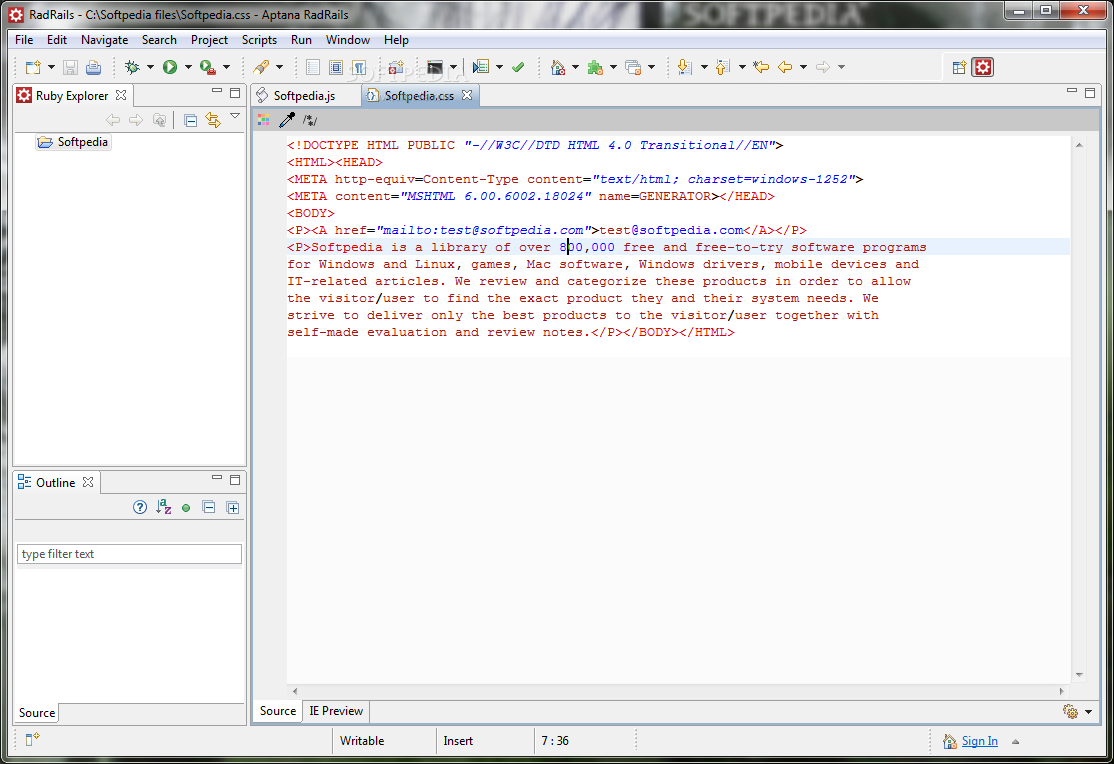Click the Insert mode status entry
1114x764 pixels.
(458, 741)
